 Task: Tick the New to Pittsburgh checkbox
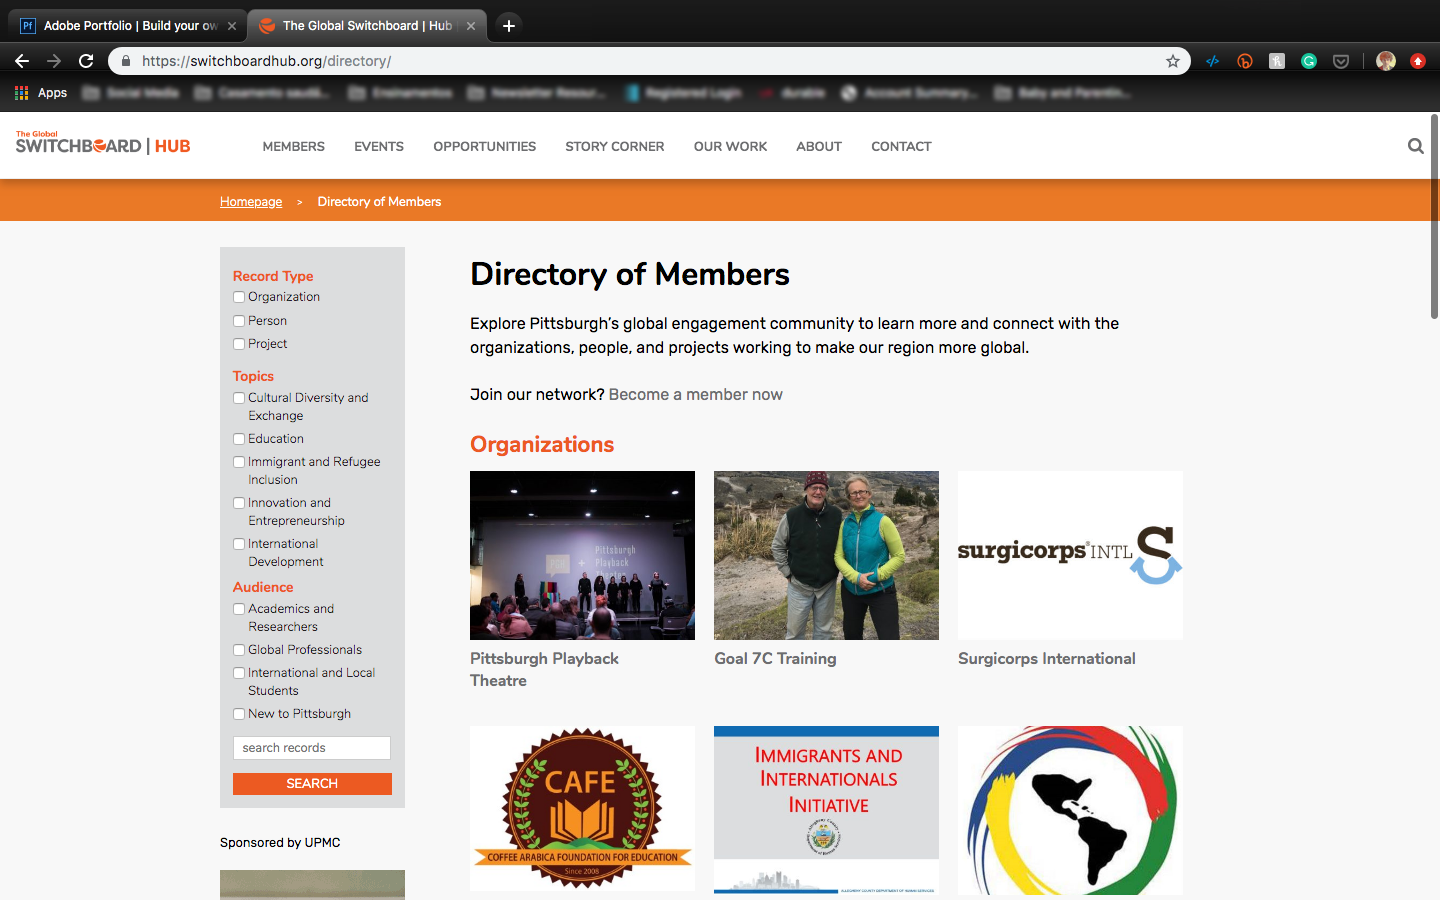click(239, 714)
